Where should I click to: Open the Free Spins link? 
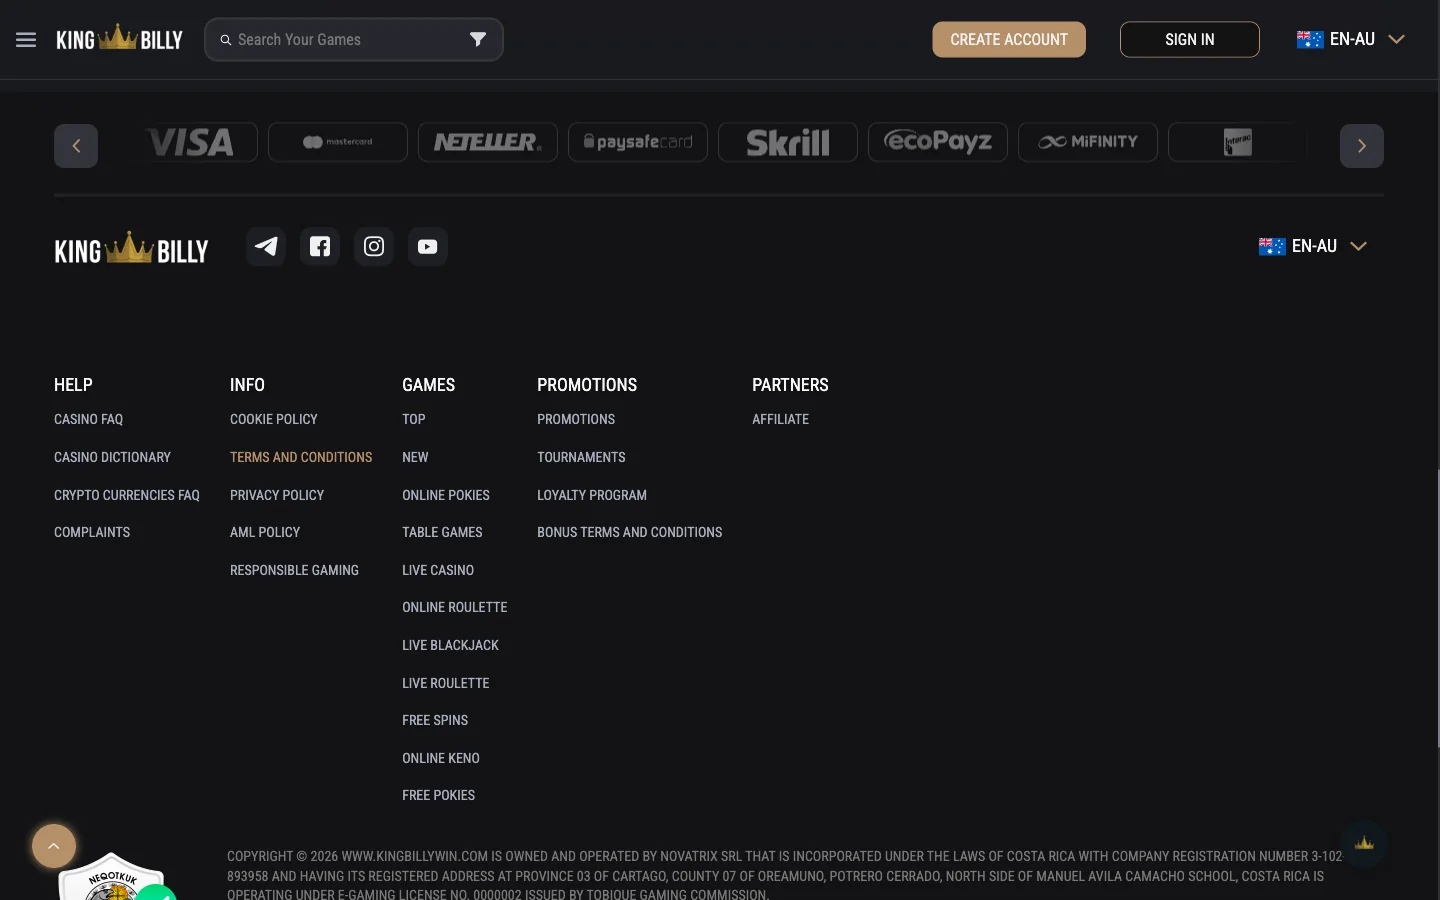[435, 720]
